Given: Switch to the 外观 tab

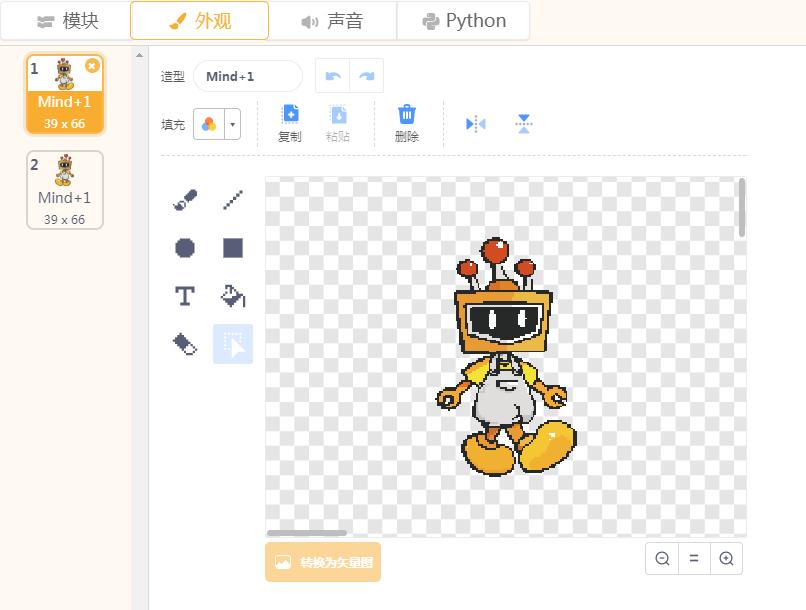Looking at the screenshot, I should pyautogui.click(x=199, y=21).
